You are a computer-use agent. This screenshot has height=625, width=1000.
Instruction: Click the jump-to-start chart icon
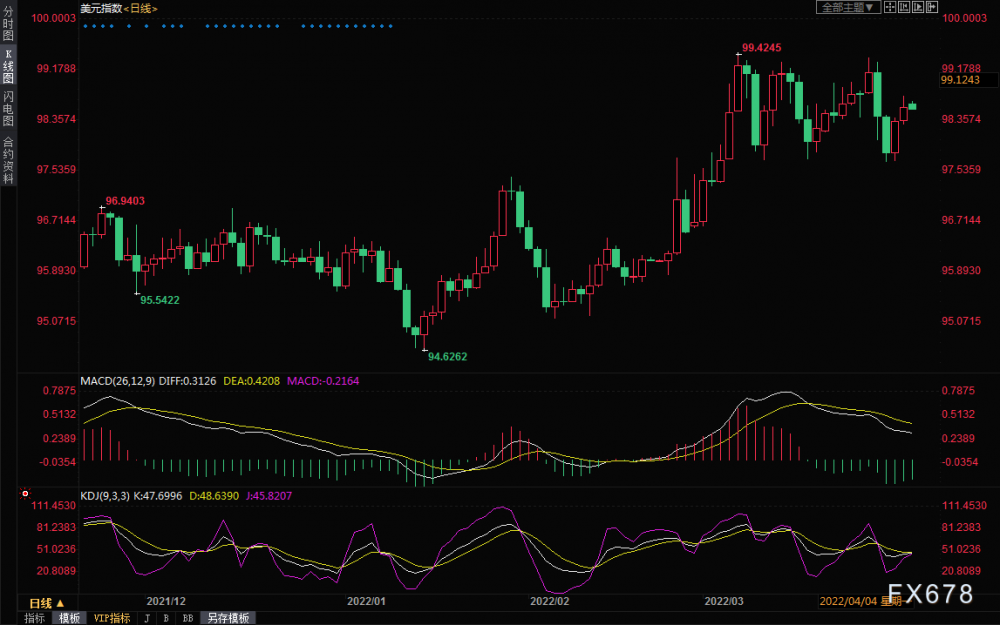[x=904, y=7]
